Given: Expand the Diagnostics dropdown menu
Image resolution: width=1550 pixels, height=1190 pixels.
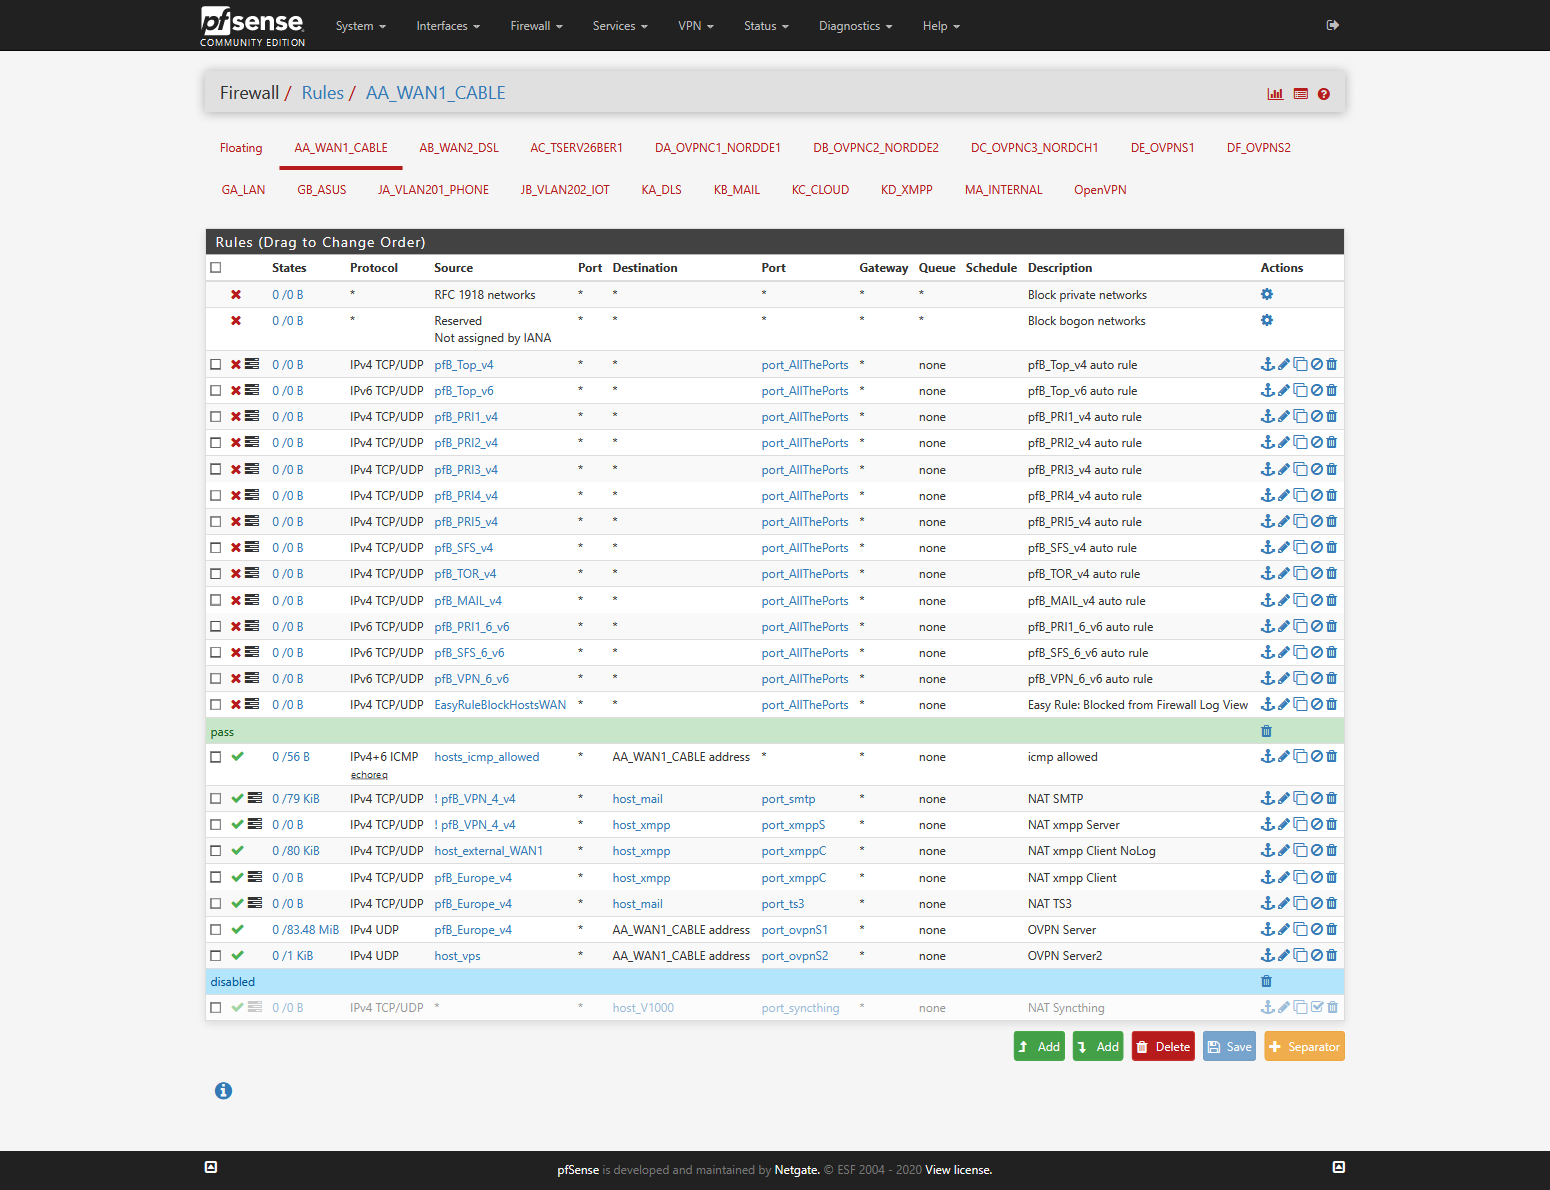Looking at the screenshot, I should (x=856, y=26).
